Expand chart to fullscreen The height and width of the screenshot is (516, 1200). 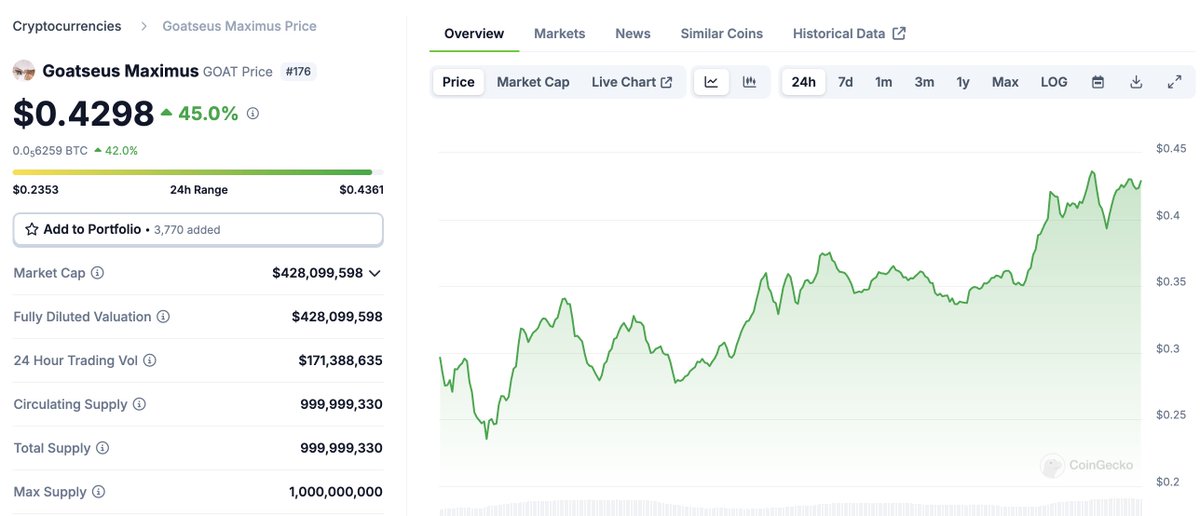click(1175, 82)
